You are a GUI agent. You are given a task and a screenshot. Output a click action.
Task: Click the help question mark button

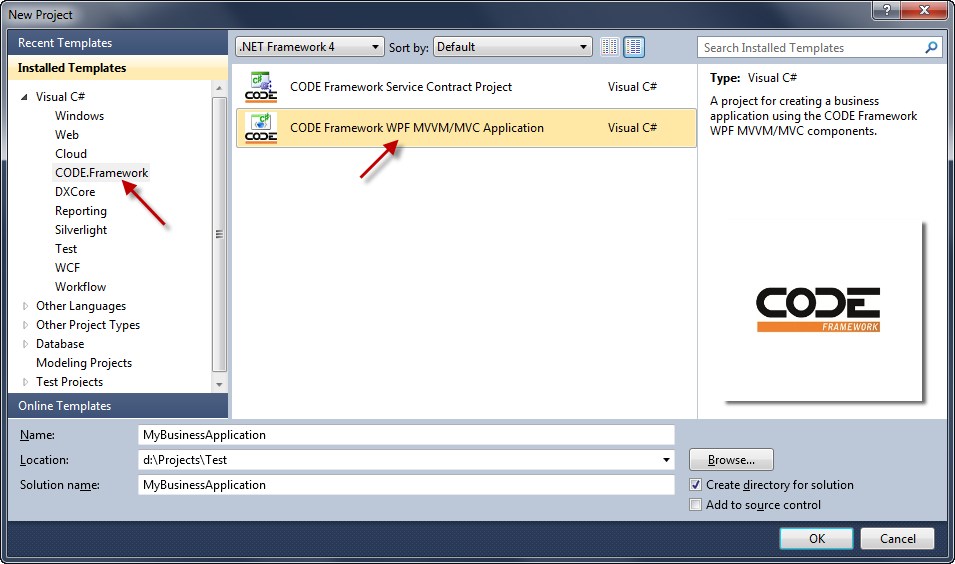[x=887, y=9]
